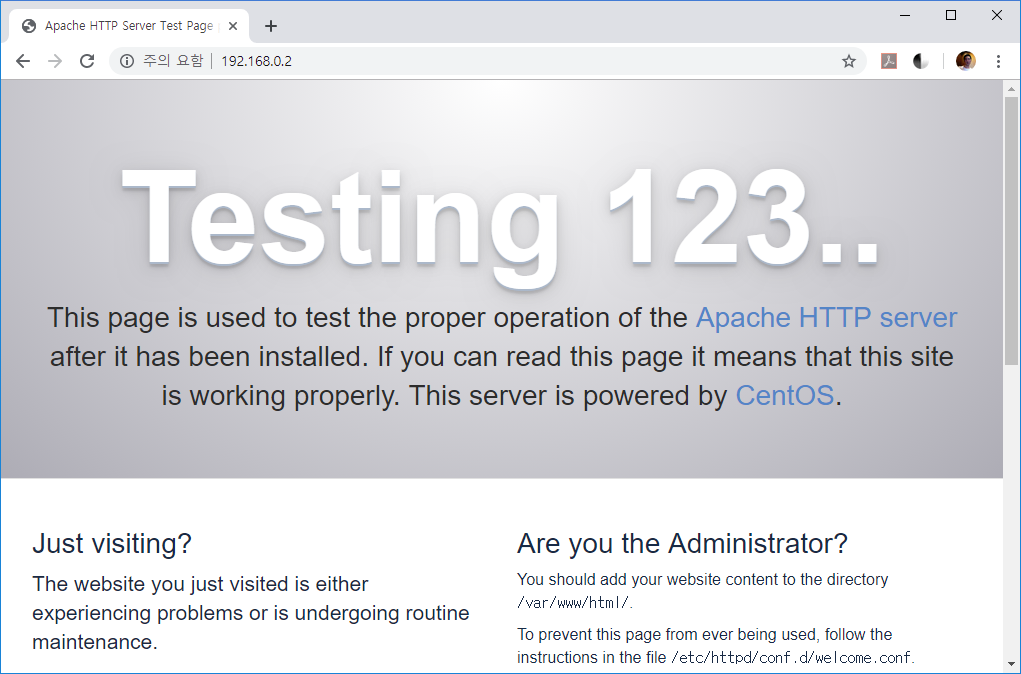The image size is (1021, 674).
Task: Open the Chrome three-dot menu
Action: [998, 61]
